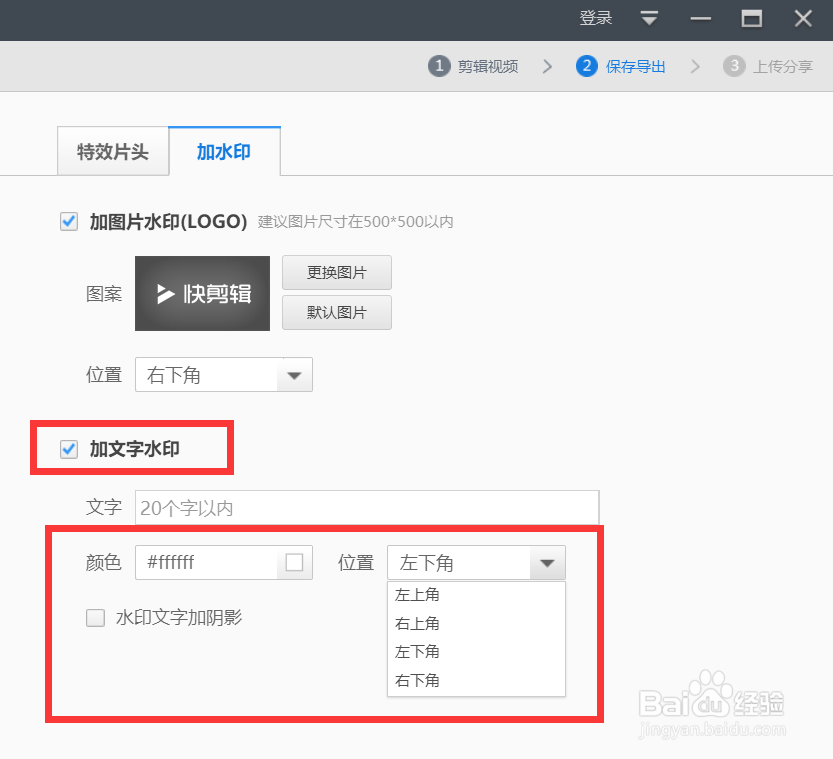
Task: Click the 快剪辑 logo watermark preview
Action: click(202, 293)
